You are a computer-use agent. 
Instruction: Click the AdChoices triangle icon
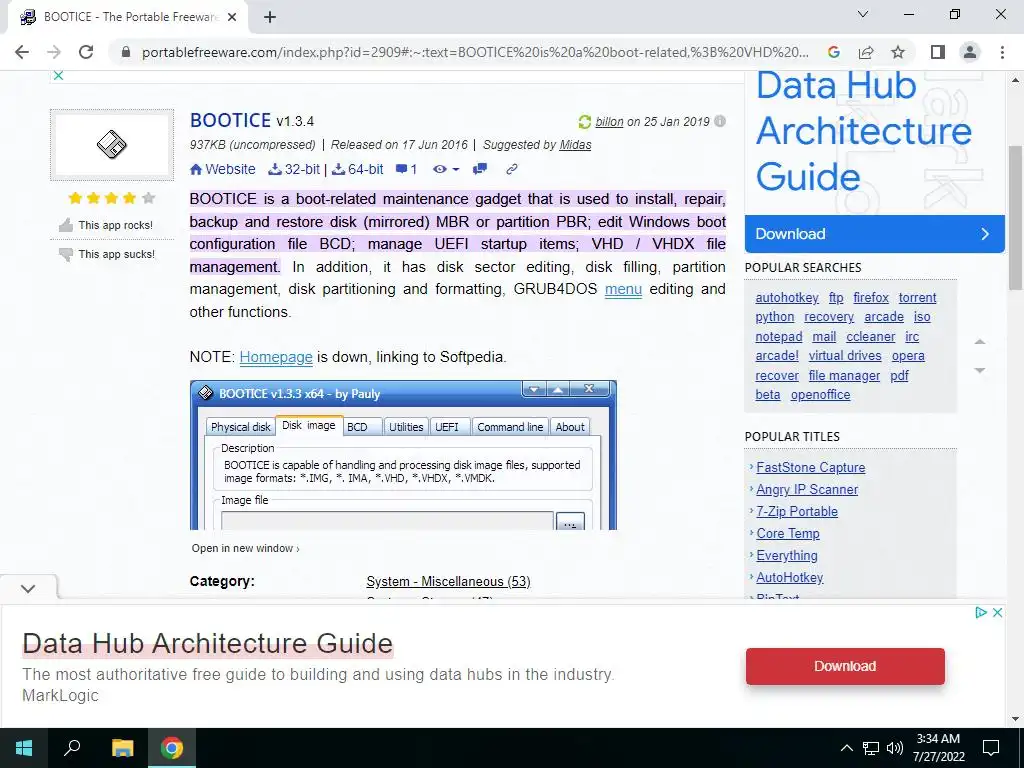pyautogui.click(x=980, y=613)
